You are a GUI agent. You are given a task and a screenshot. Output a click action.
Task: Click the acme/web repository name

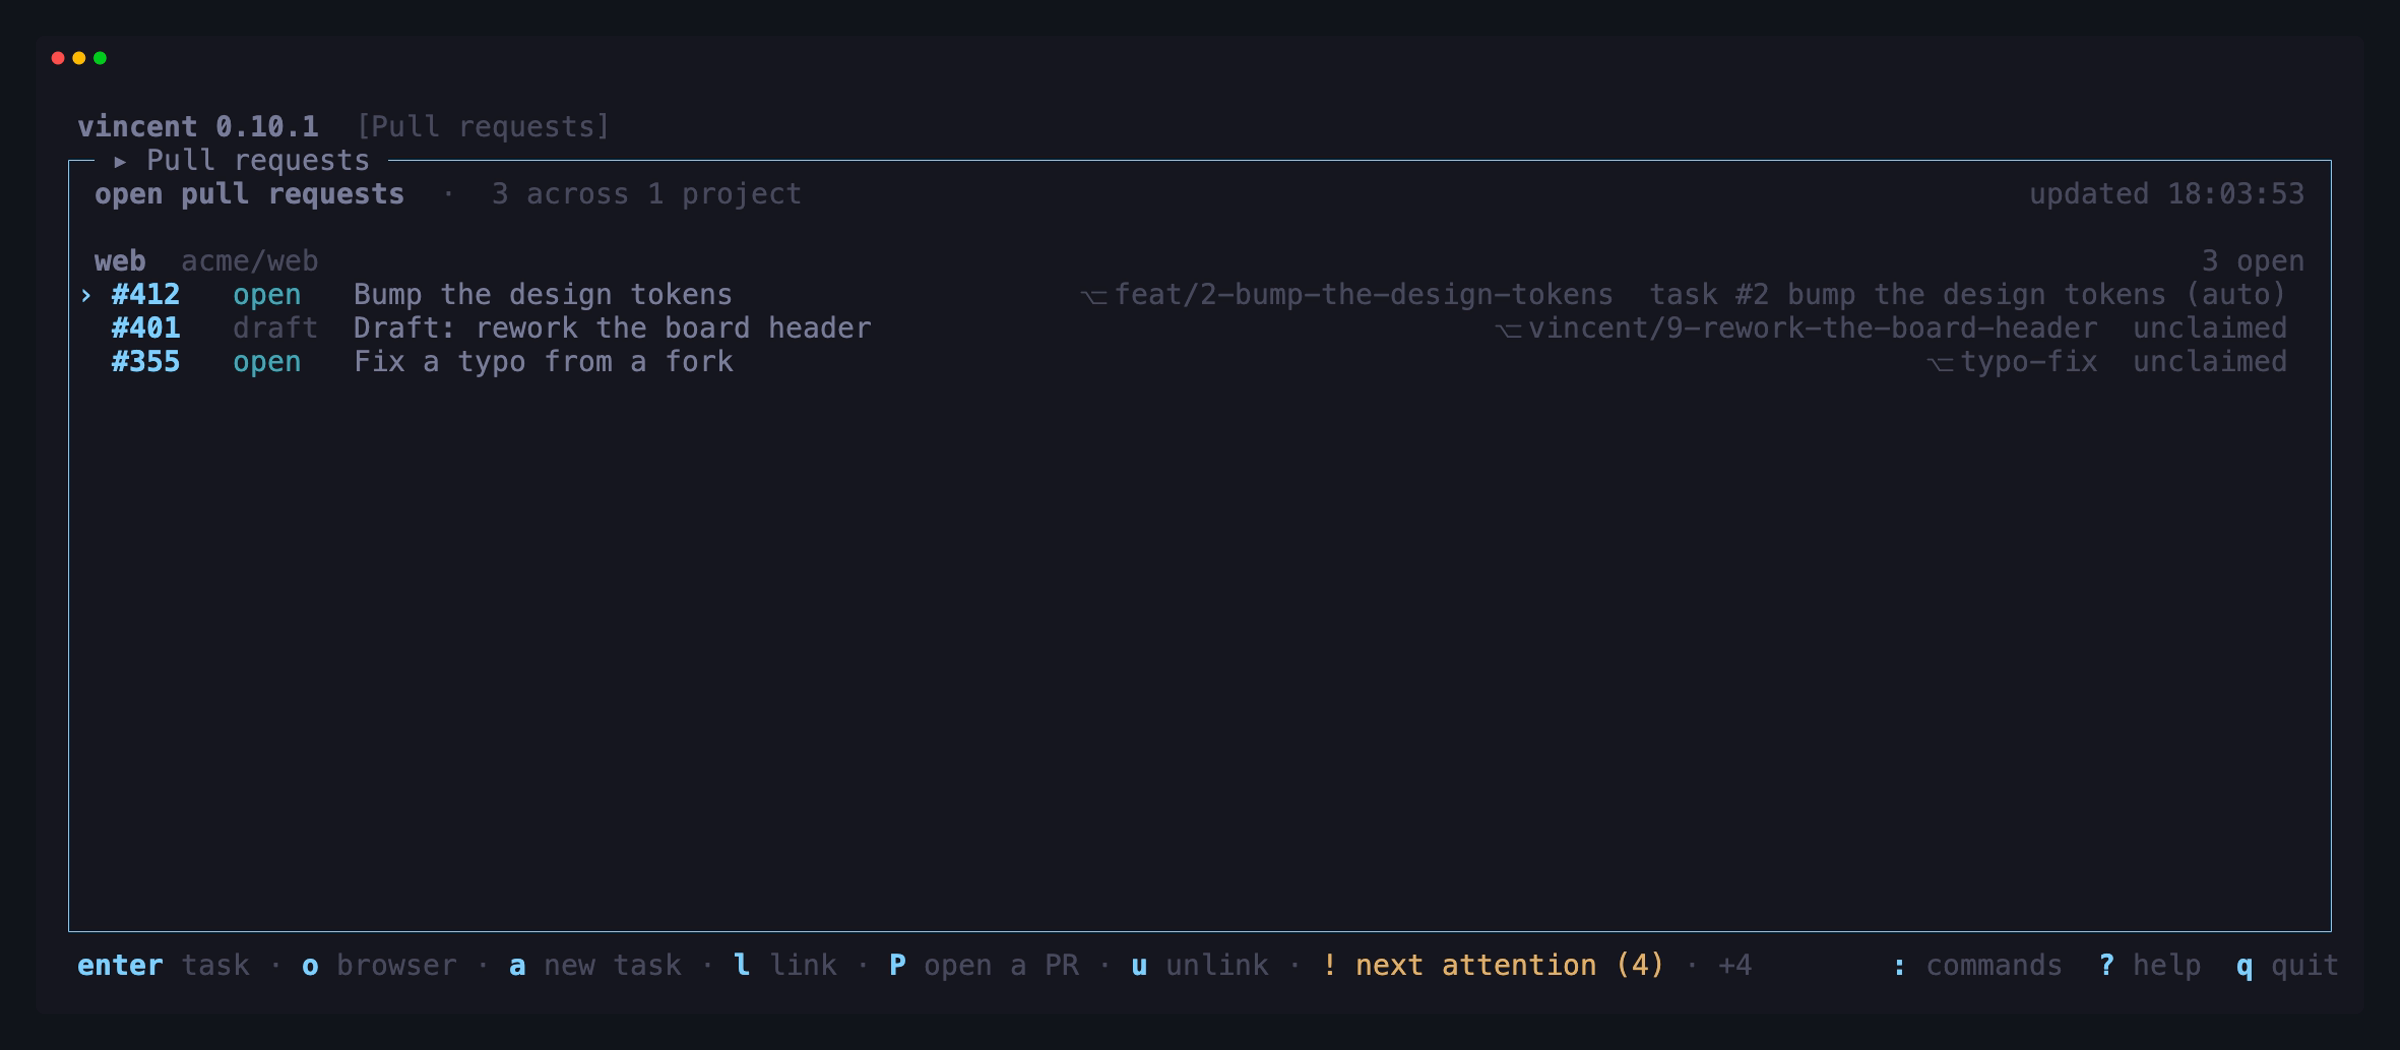(x=249, y=261)
